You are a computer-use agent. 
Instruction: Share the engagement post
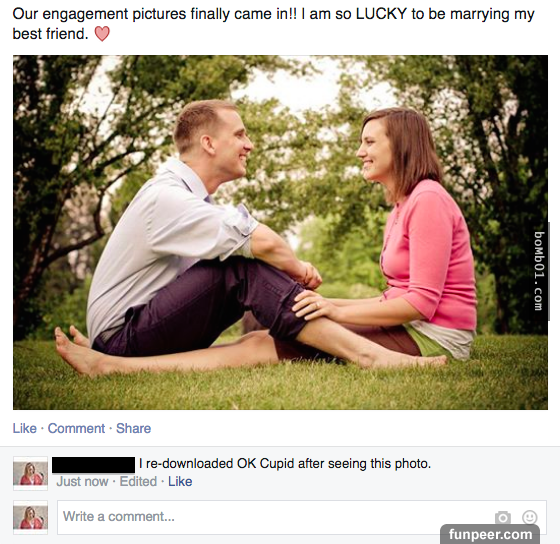pos(134,428)
